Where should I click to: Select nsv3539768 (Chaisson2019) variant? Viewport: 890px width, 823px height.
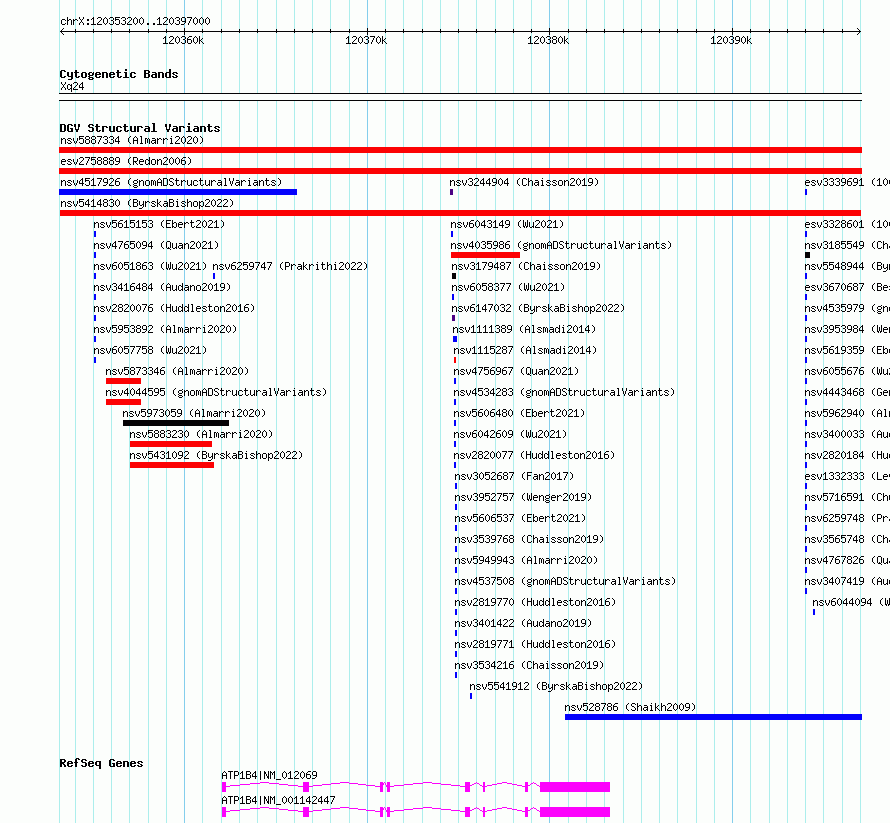point(530,539)
